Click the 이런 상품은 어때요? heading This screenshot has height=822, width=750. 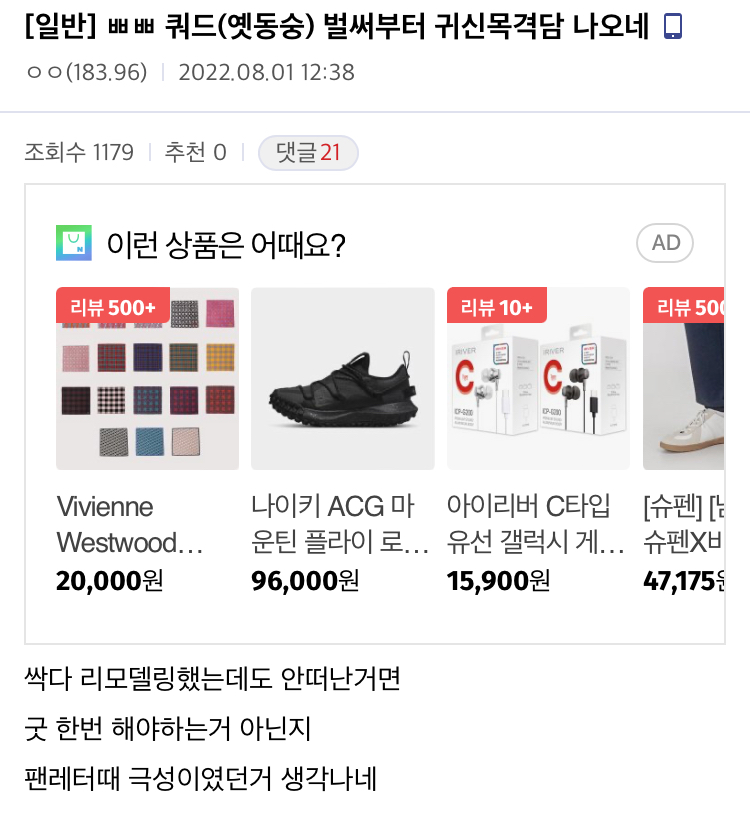click(226, 244)
